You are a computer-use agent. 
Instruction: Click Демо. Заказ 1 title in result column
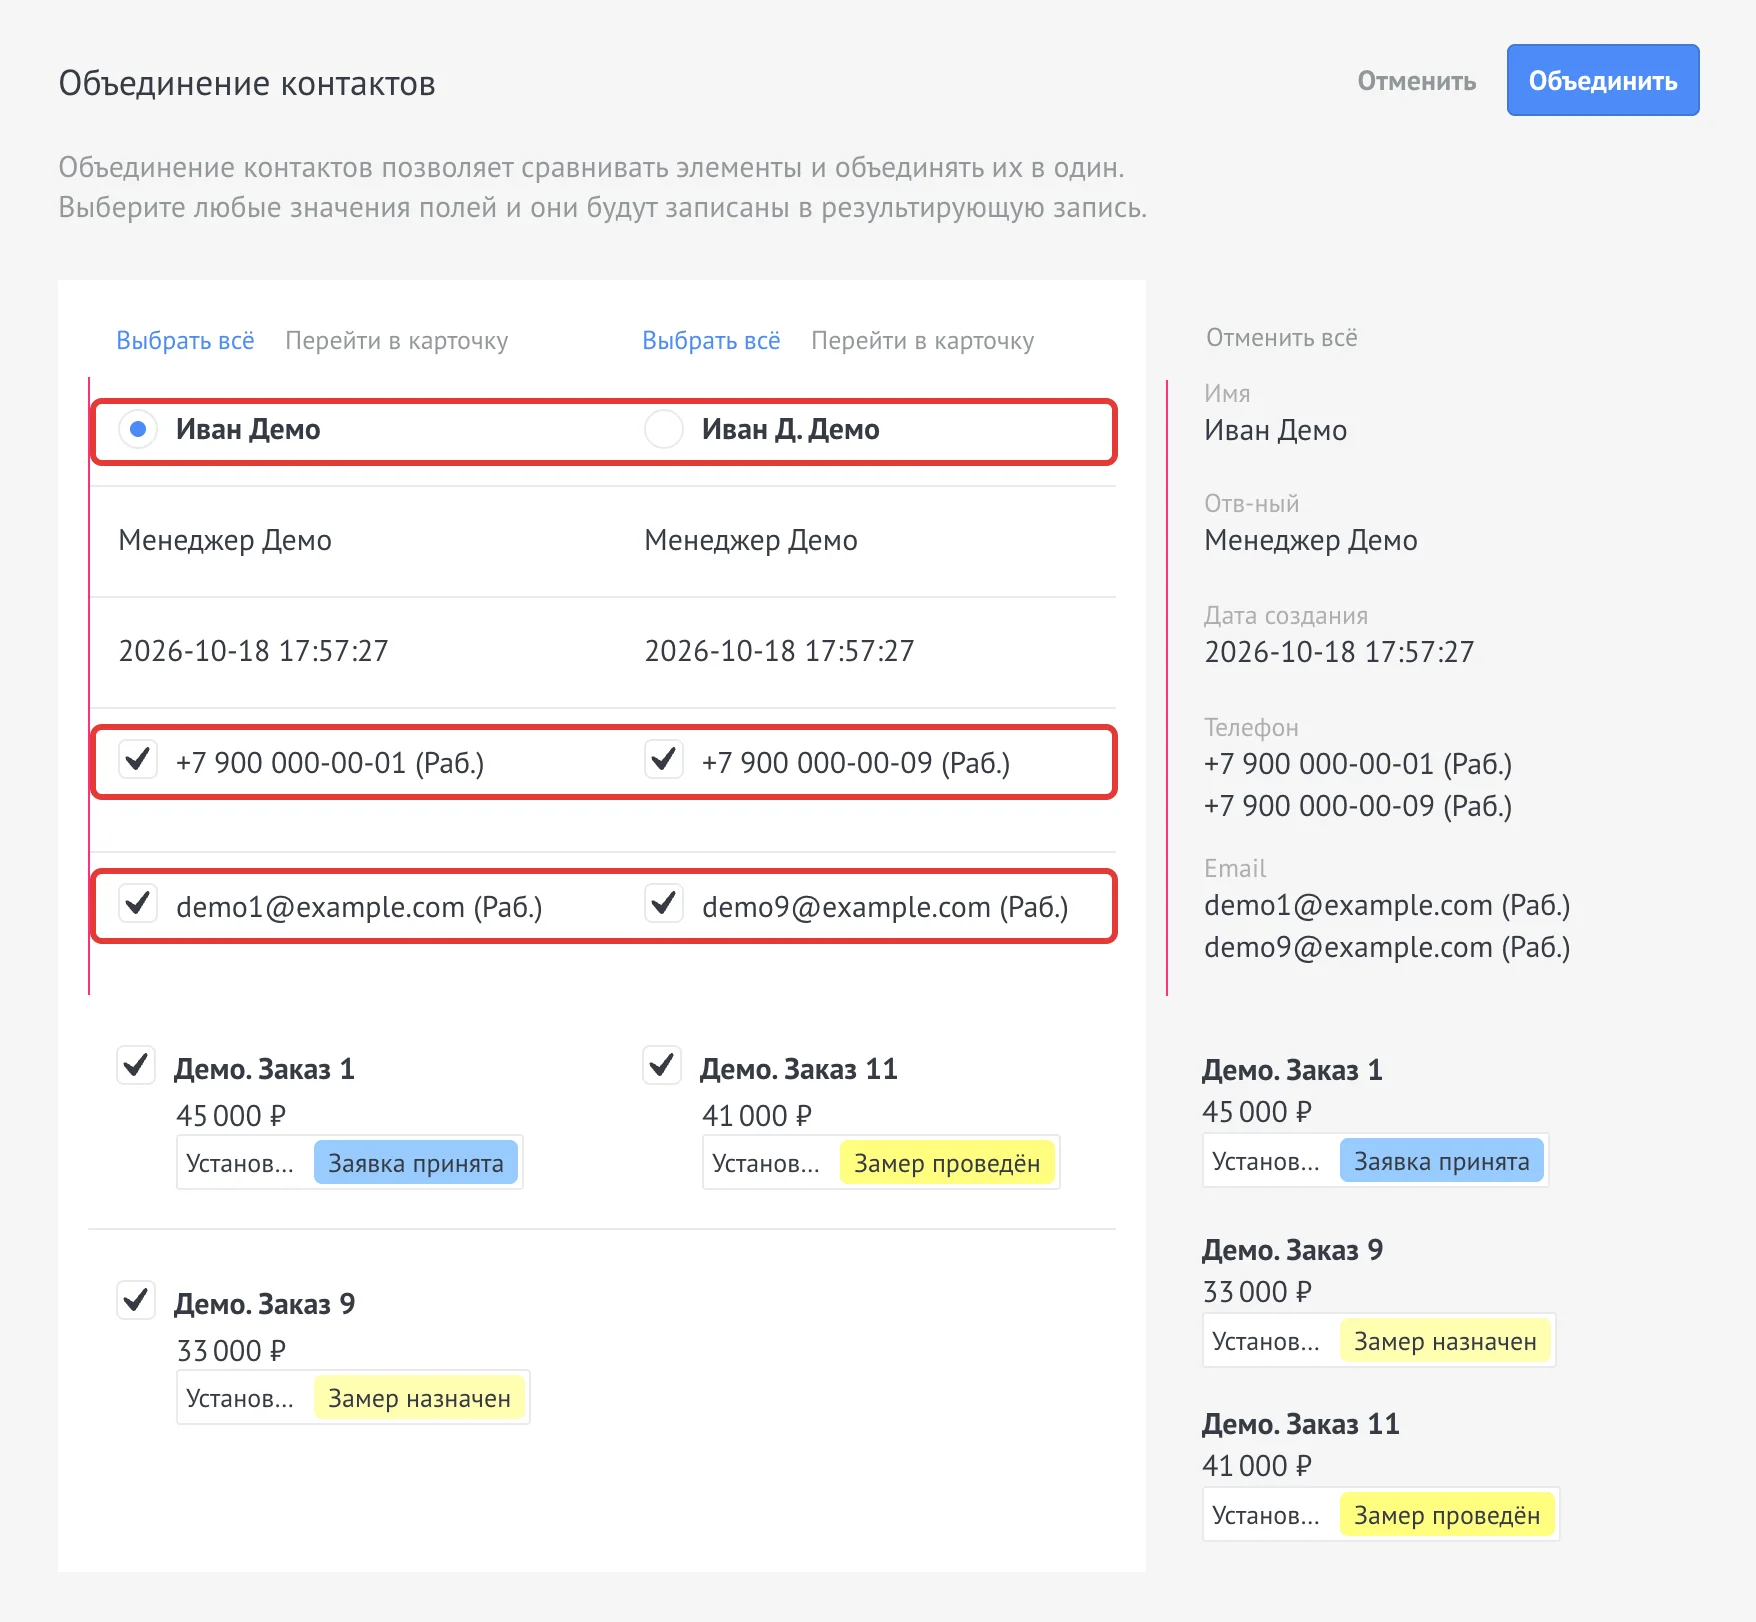coord(1292,1070)
